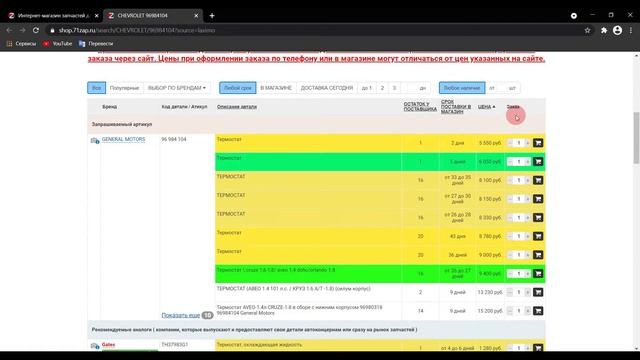Select the ДОСТАВКА СЕГОДНЯ filter
Image resolution: width=640 pixels, height=360 pixels.
327,88
